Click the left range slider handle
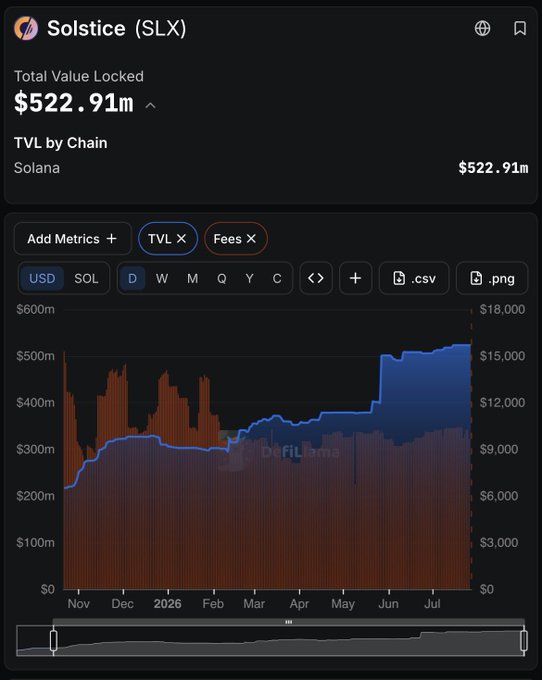Viewport: 542px width, 680px height. point(54,641)
